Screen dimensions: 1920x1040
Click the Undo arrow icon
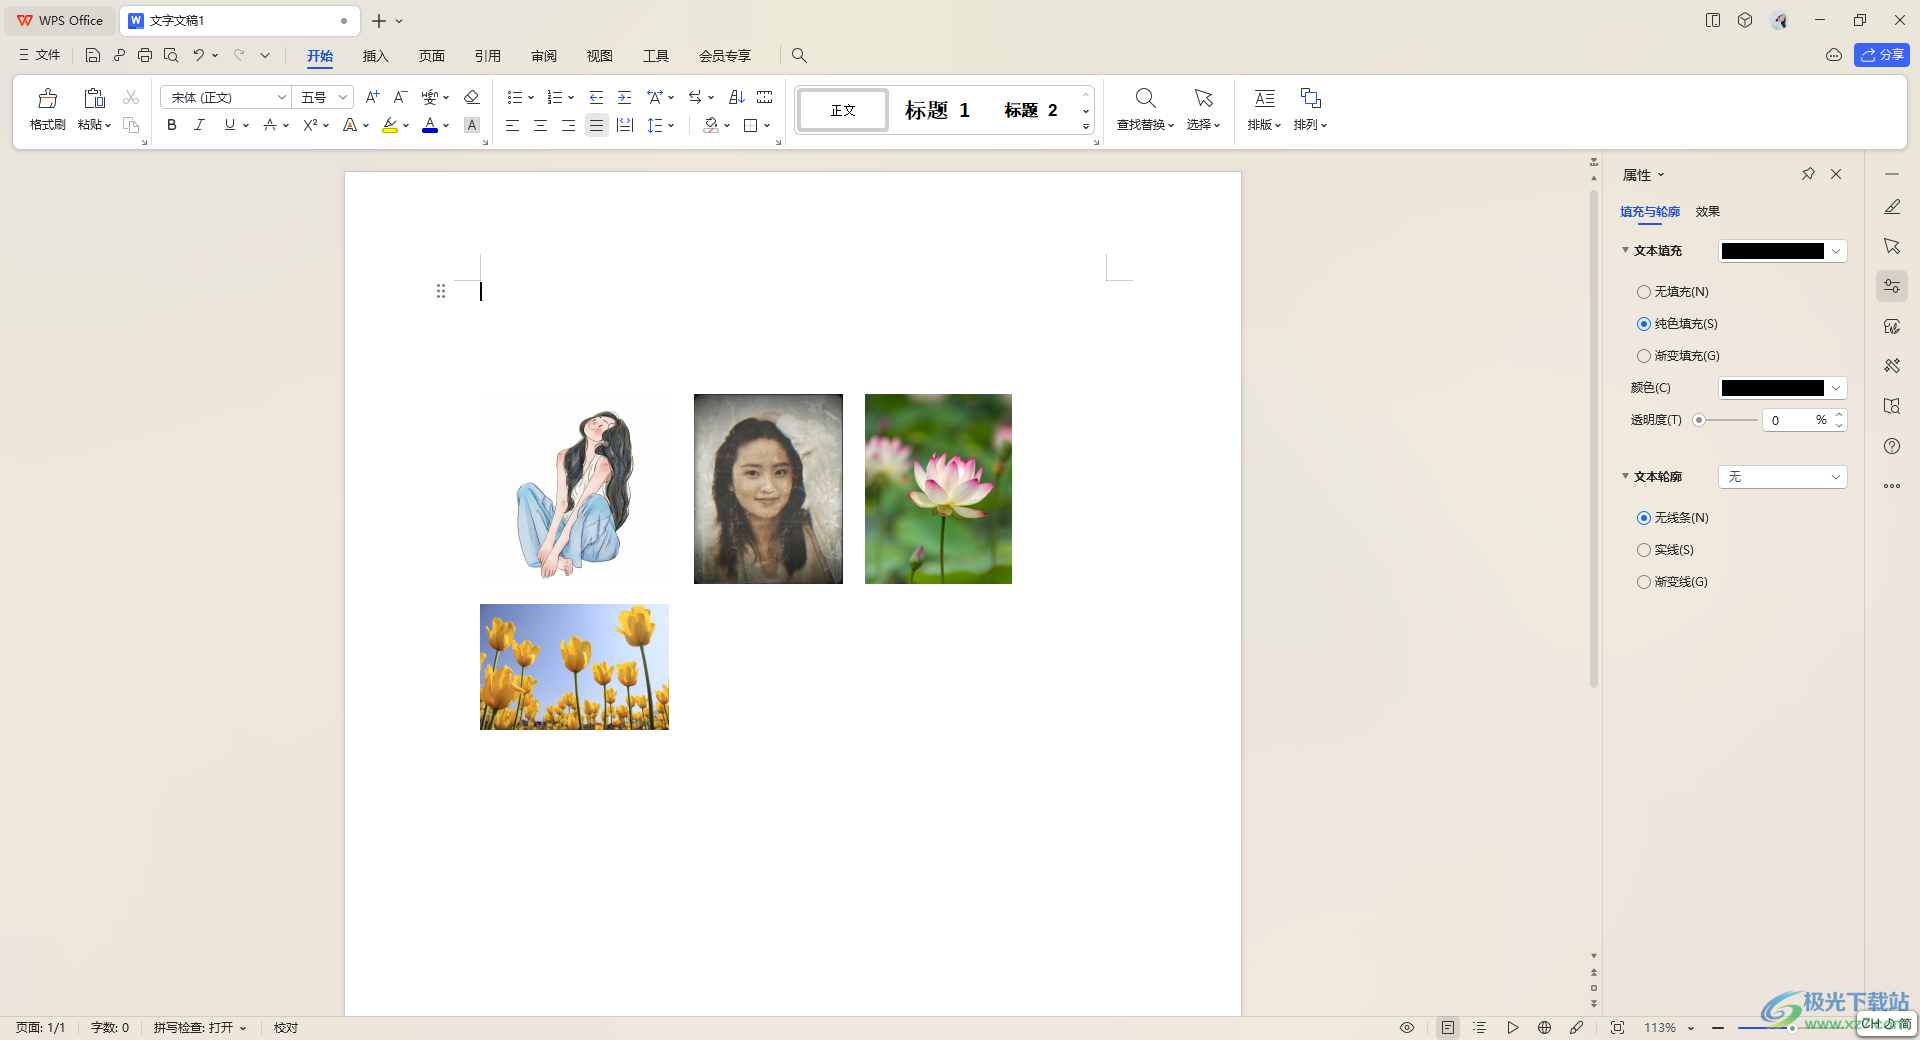coord(199,55)
